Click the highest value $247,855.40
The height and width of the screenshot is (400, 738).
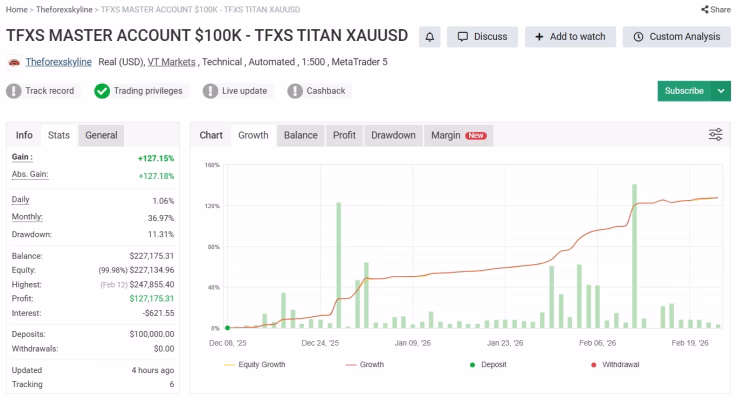(x=152, y=285)
